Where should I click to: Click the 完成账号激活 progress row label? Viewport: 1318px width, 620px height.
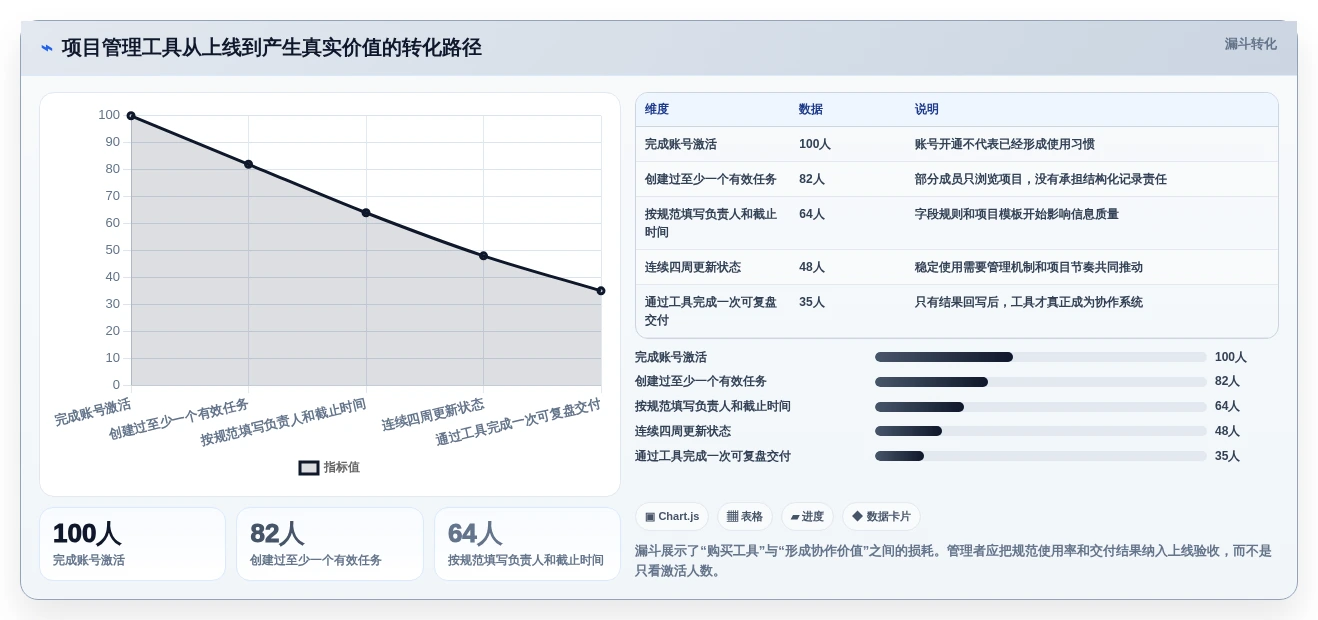pyautogui.click(x=671, y=357)
